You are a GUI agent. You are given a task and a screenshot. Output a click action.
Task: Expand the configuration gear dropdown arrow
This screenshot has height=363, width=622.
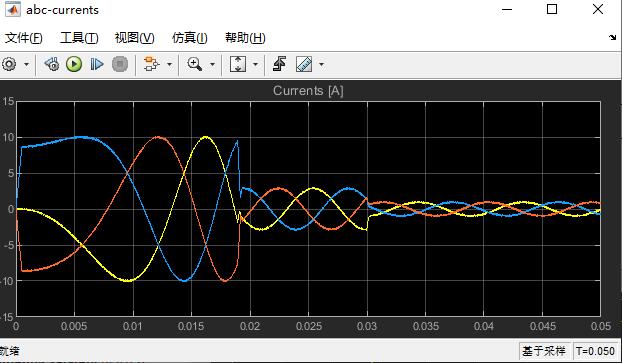(27, 64)
